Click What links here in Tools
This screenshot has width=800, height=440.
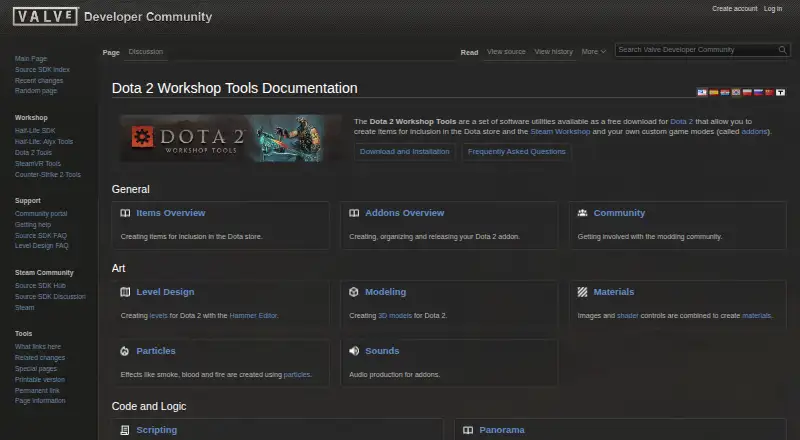38,347
